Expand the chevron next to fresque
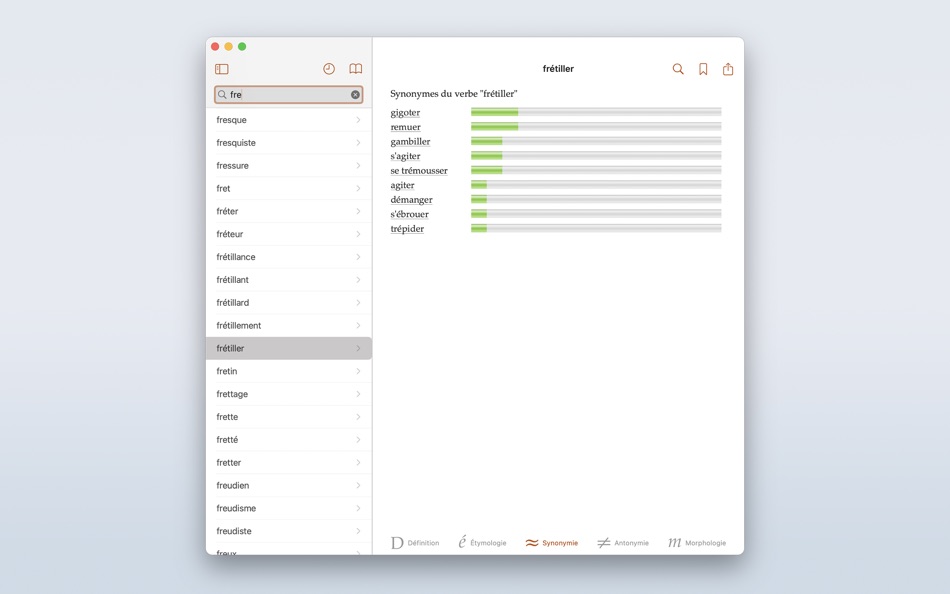The height and width of the screenshot is (594, 950). pos(359,119)
